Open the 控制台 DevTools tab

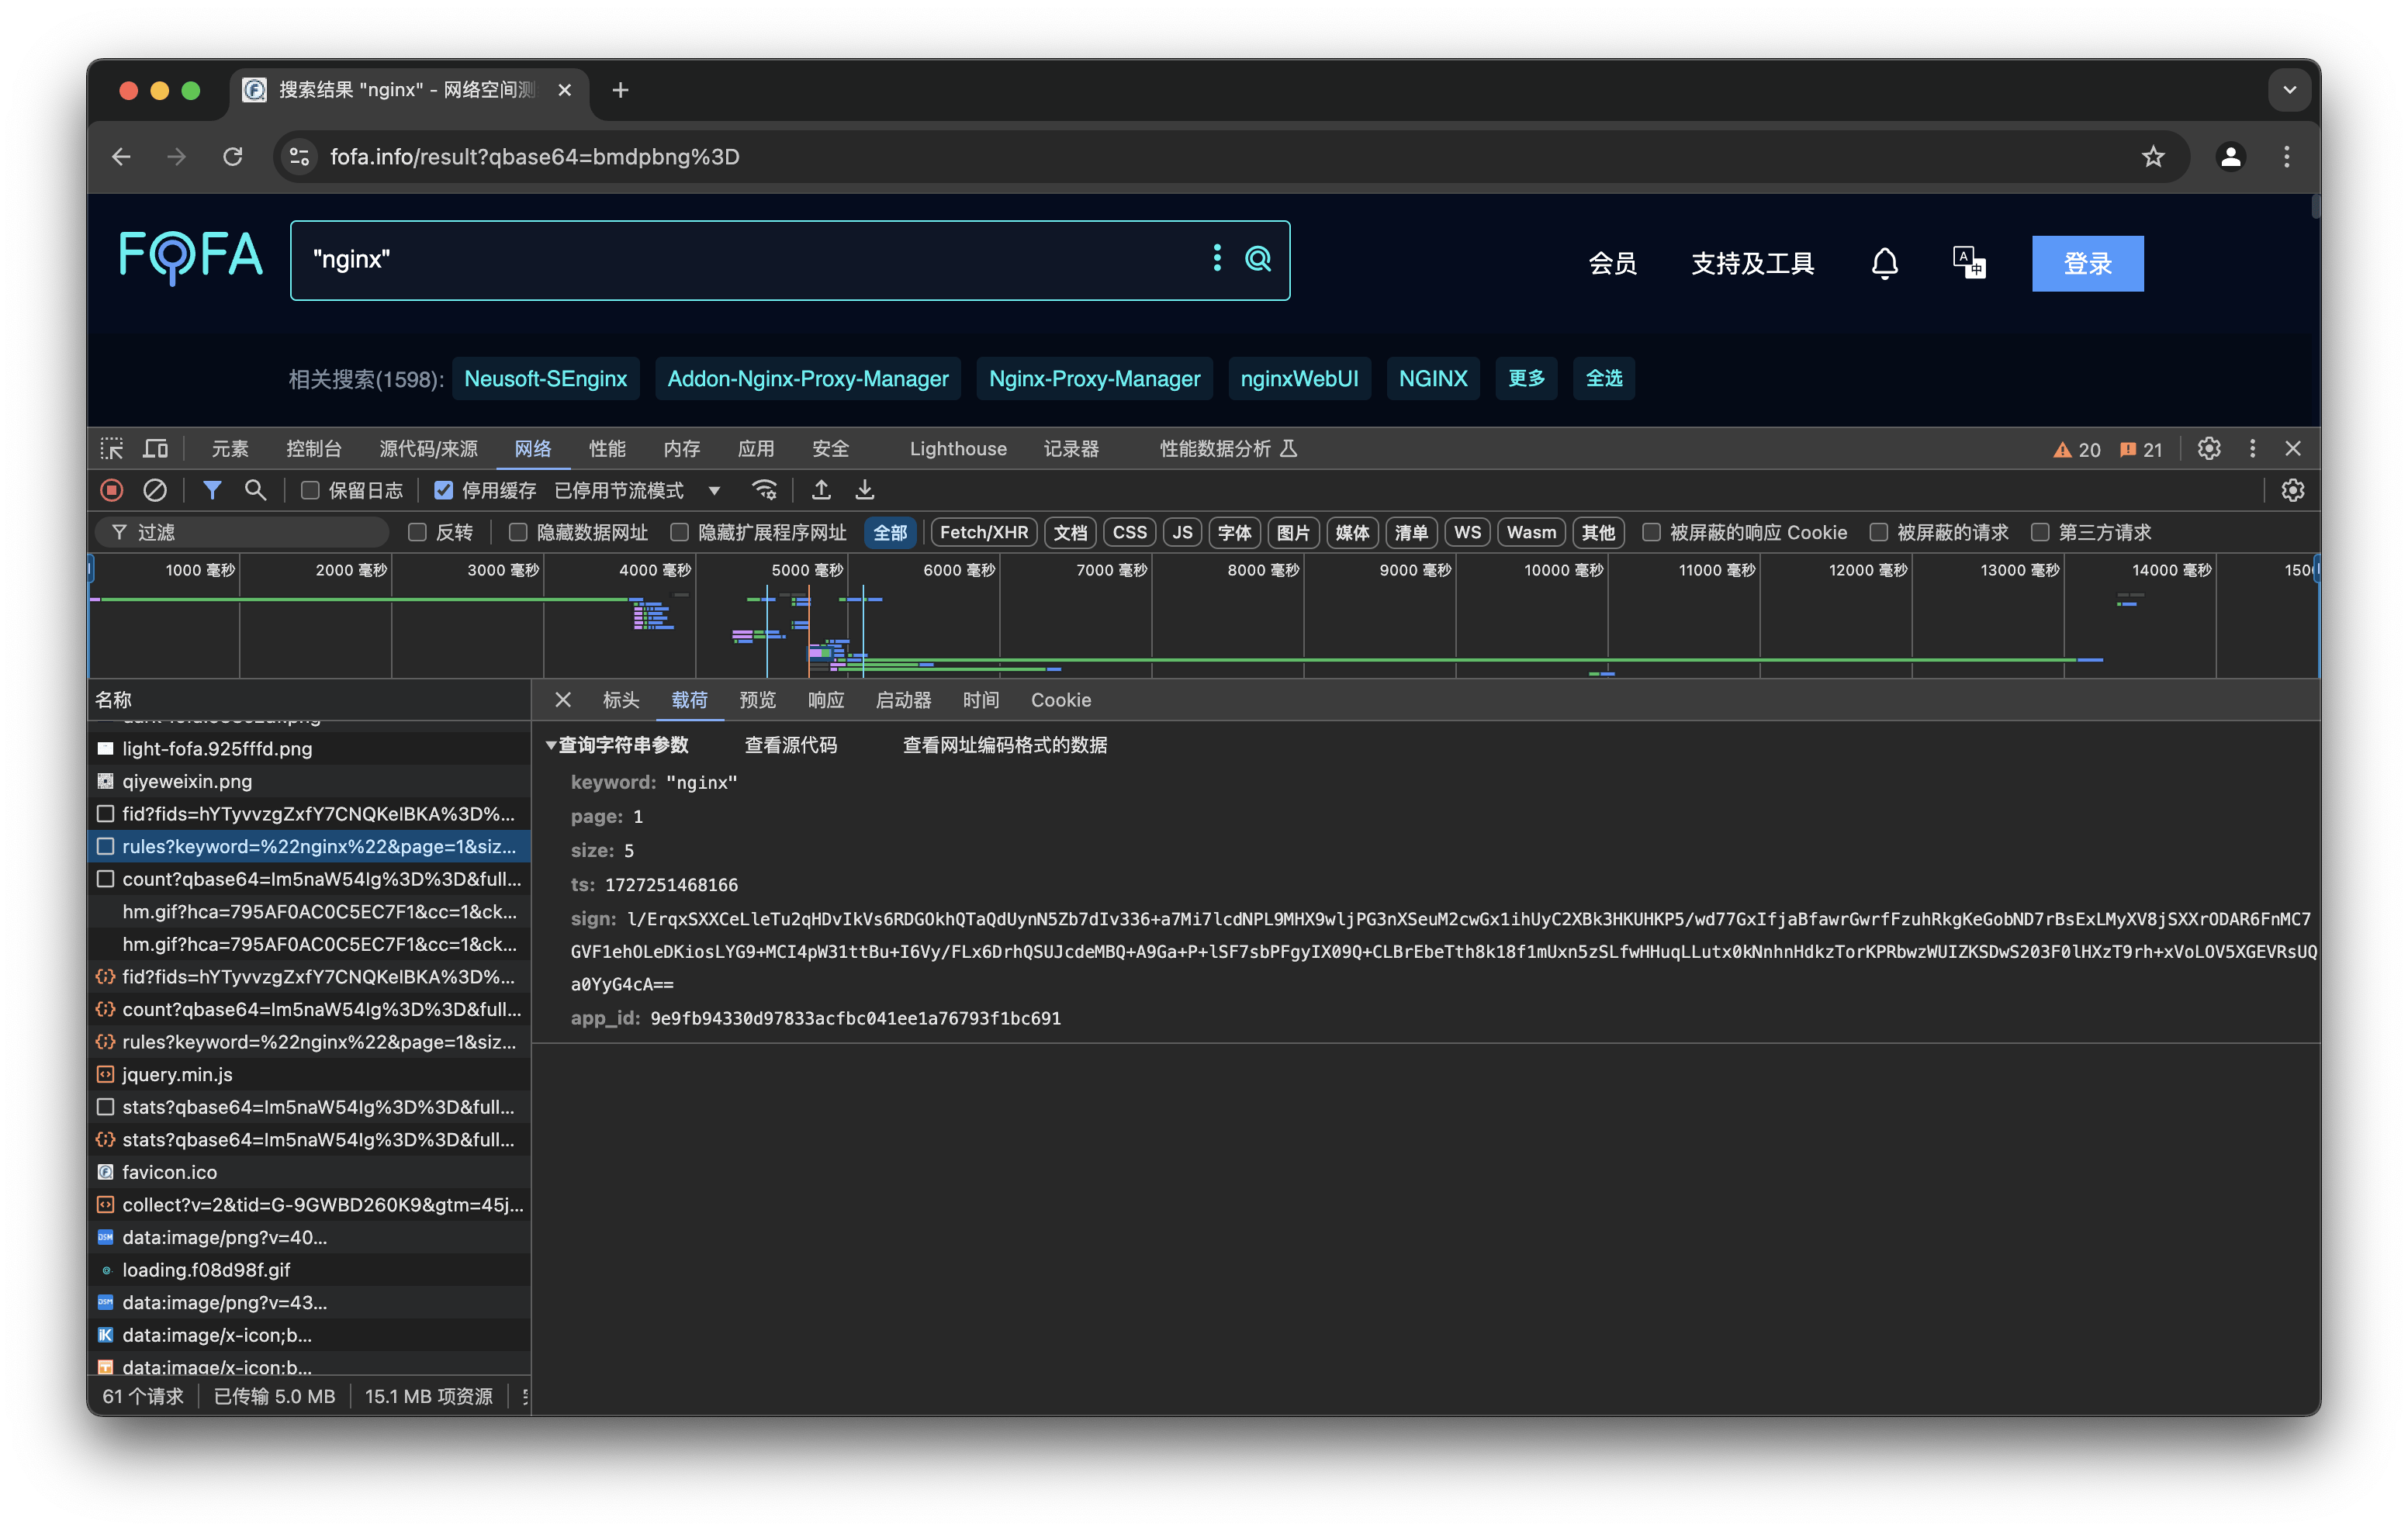pyautogui.click(x=314, y=449)
